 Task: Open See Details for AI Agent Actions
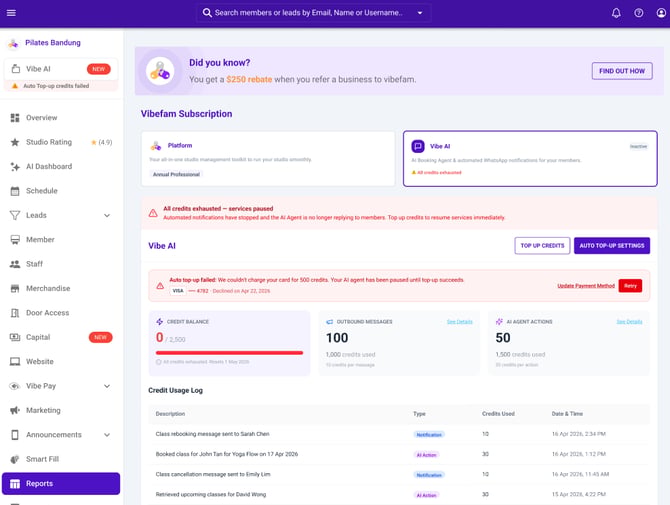(x=629, y=322)
